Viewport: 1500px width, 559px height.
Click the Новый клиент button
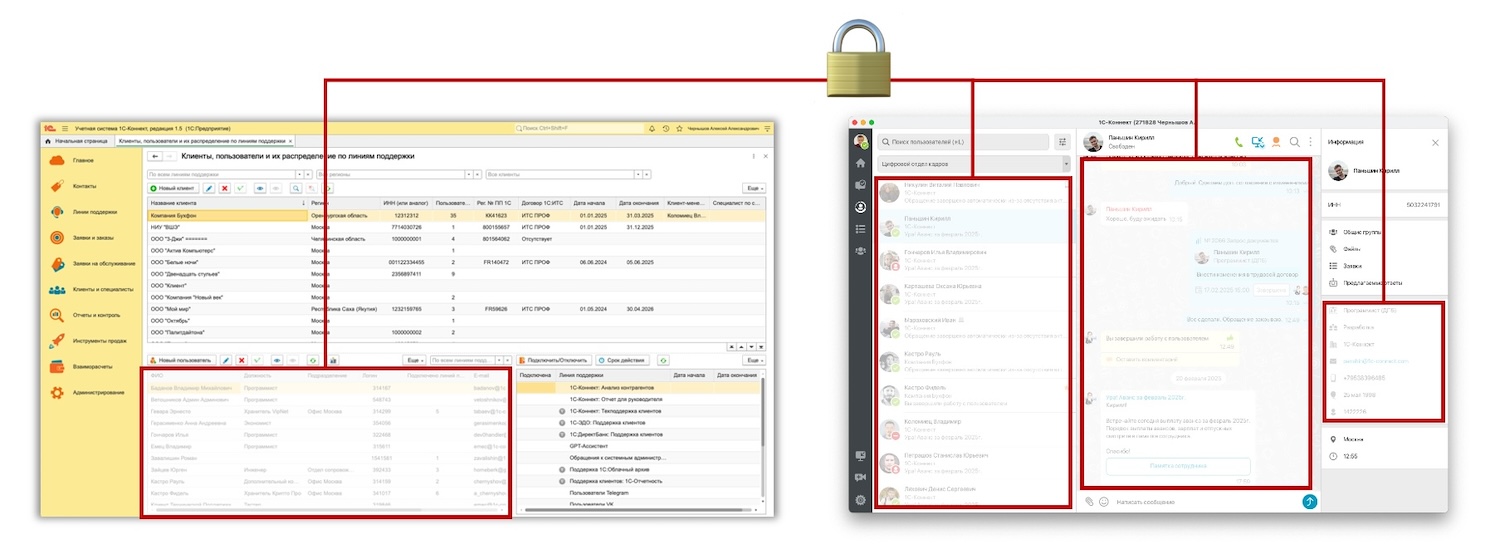[x=171, y=188]
